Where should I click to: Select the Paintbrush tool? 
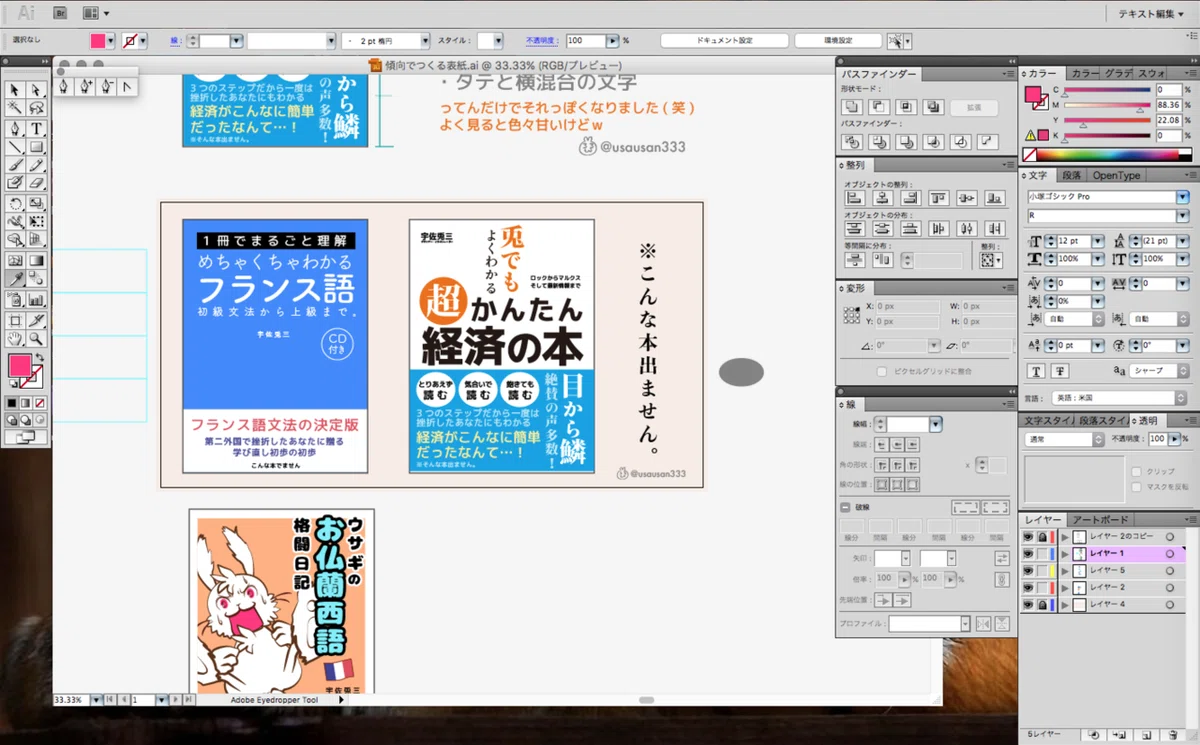[15, 165]
